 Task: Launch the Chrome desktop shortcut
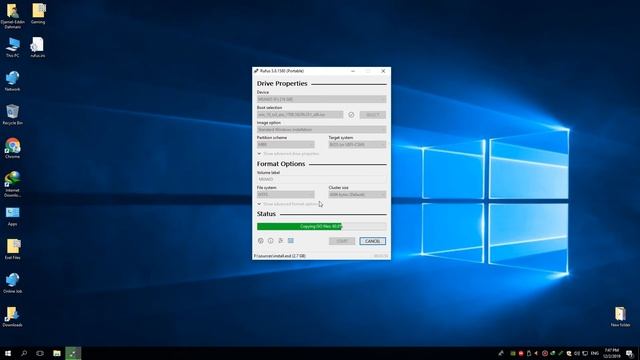point(12,148)
